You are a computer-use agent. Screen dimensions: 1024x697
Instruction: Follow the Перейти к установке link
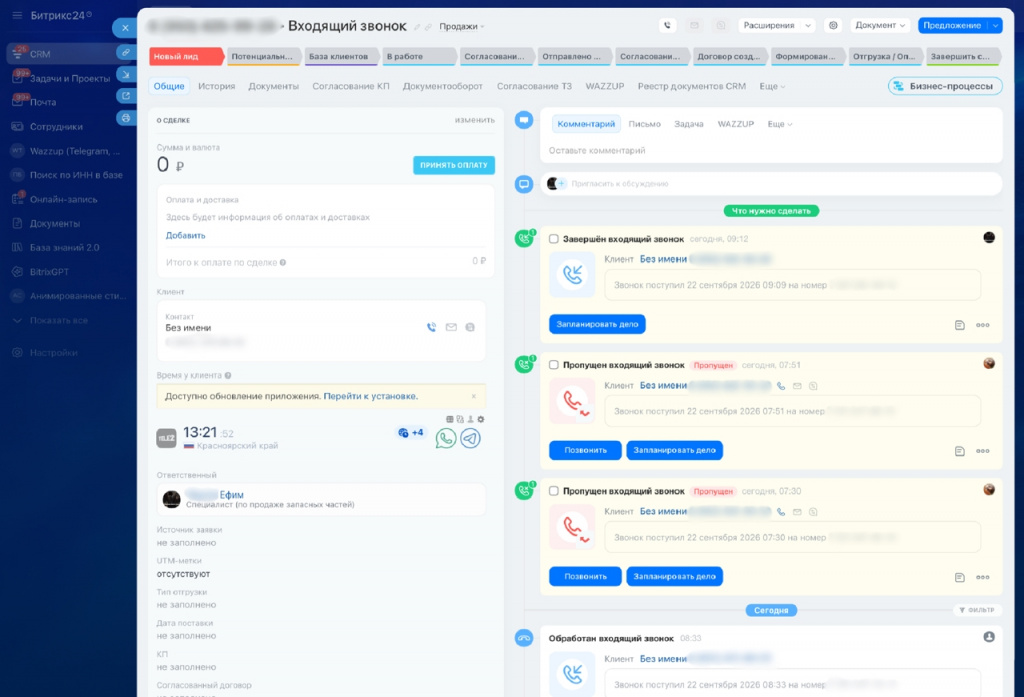(370, 397)
